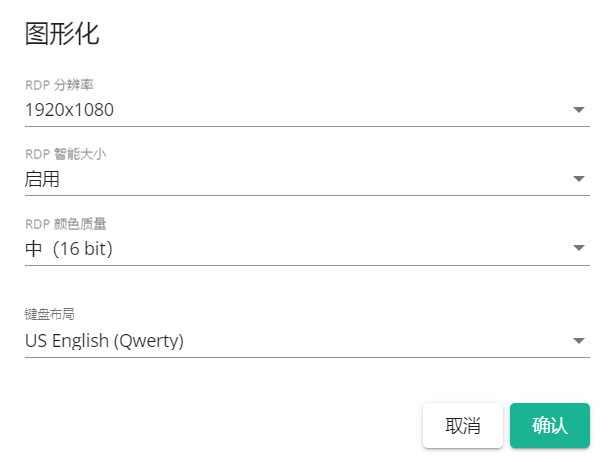The height and width of the screenshot is (462, 612).
Task: Click the RDP 智能大小 field label
Action: click(65, 154)
